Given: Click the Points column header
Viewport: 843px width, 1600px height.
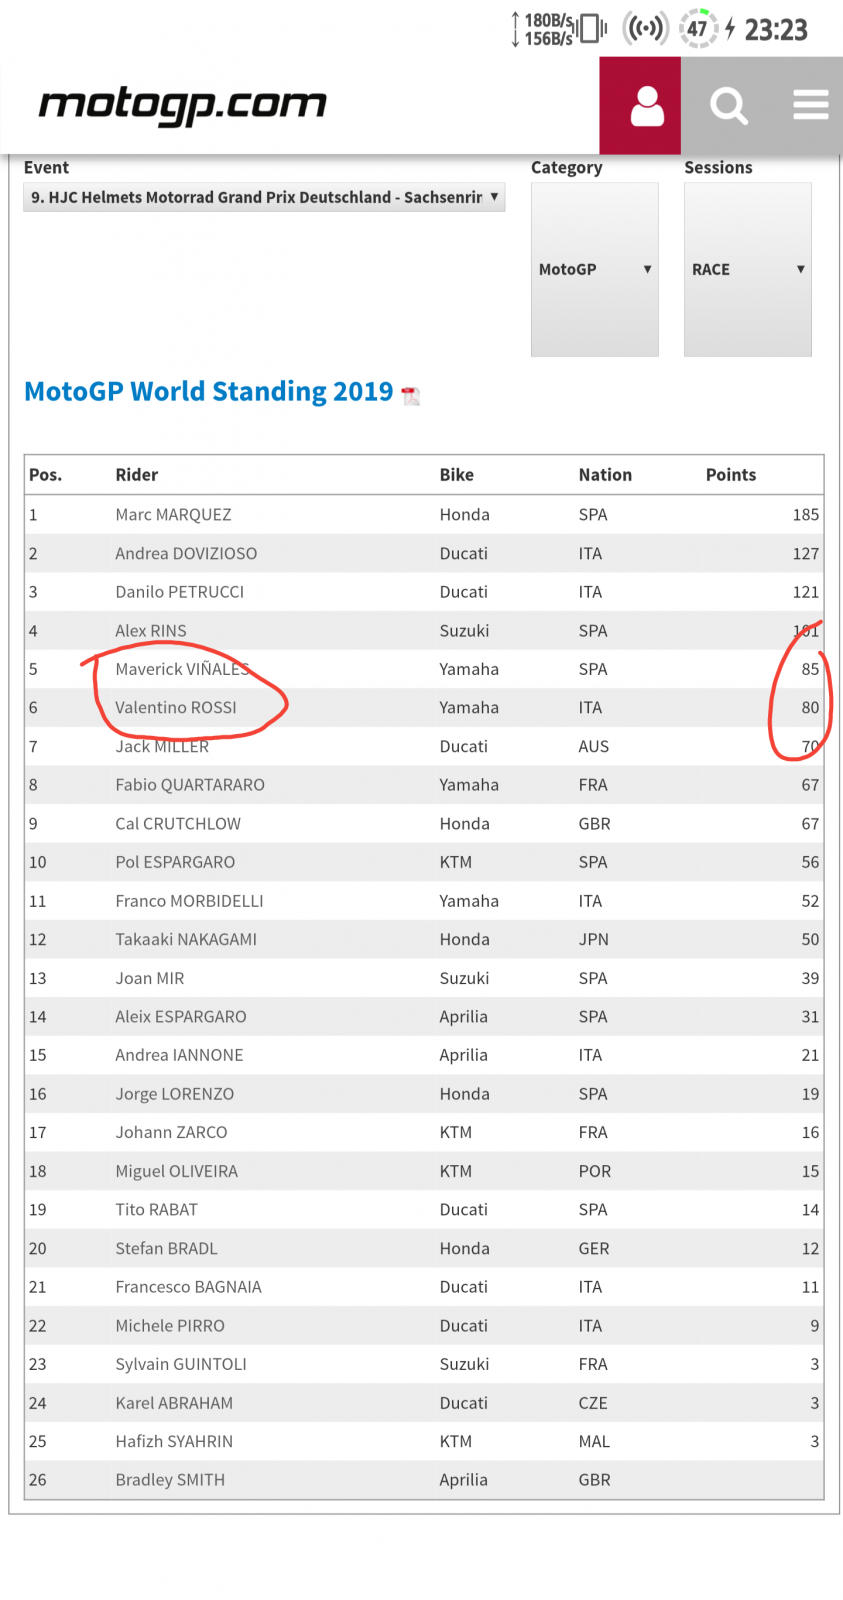Looking at the screenshot, I should [x=731, y=475].
